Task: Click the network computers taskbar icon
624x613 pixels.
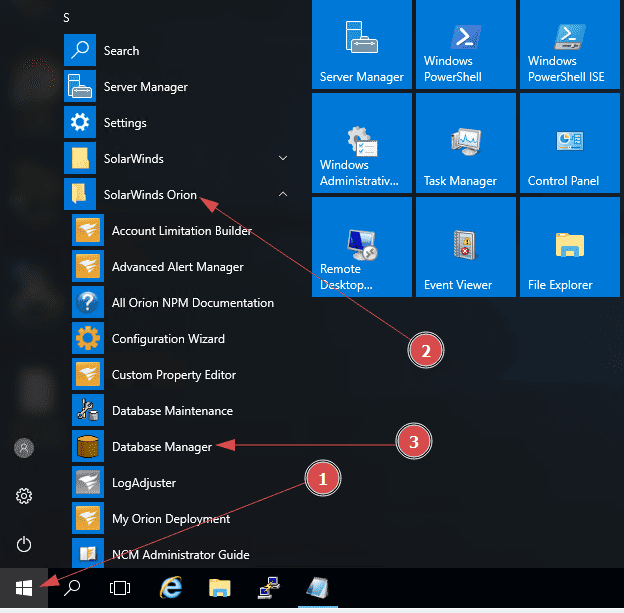Action: pos(269,588)
